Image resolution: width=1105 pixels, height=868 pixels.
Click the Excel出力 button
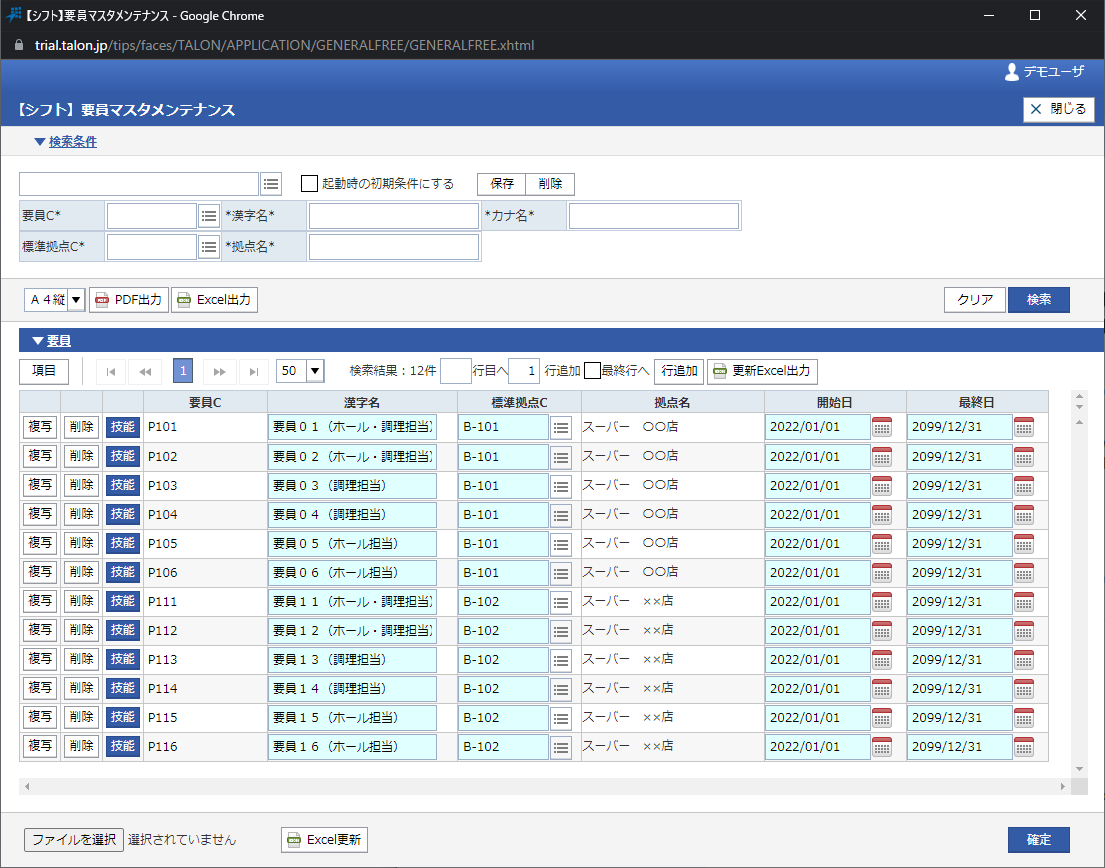tap(214, 300)
